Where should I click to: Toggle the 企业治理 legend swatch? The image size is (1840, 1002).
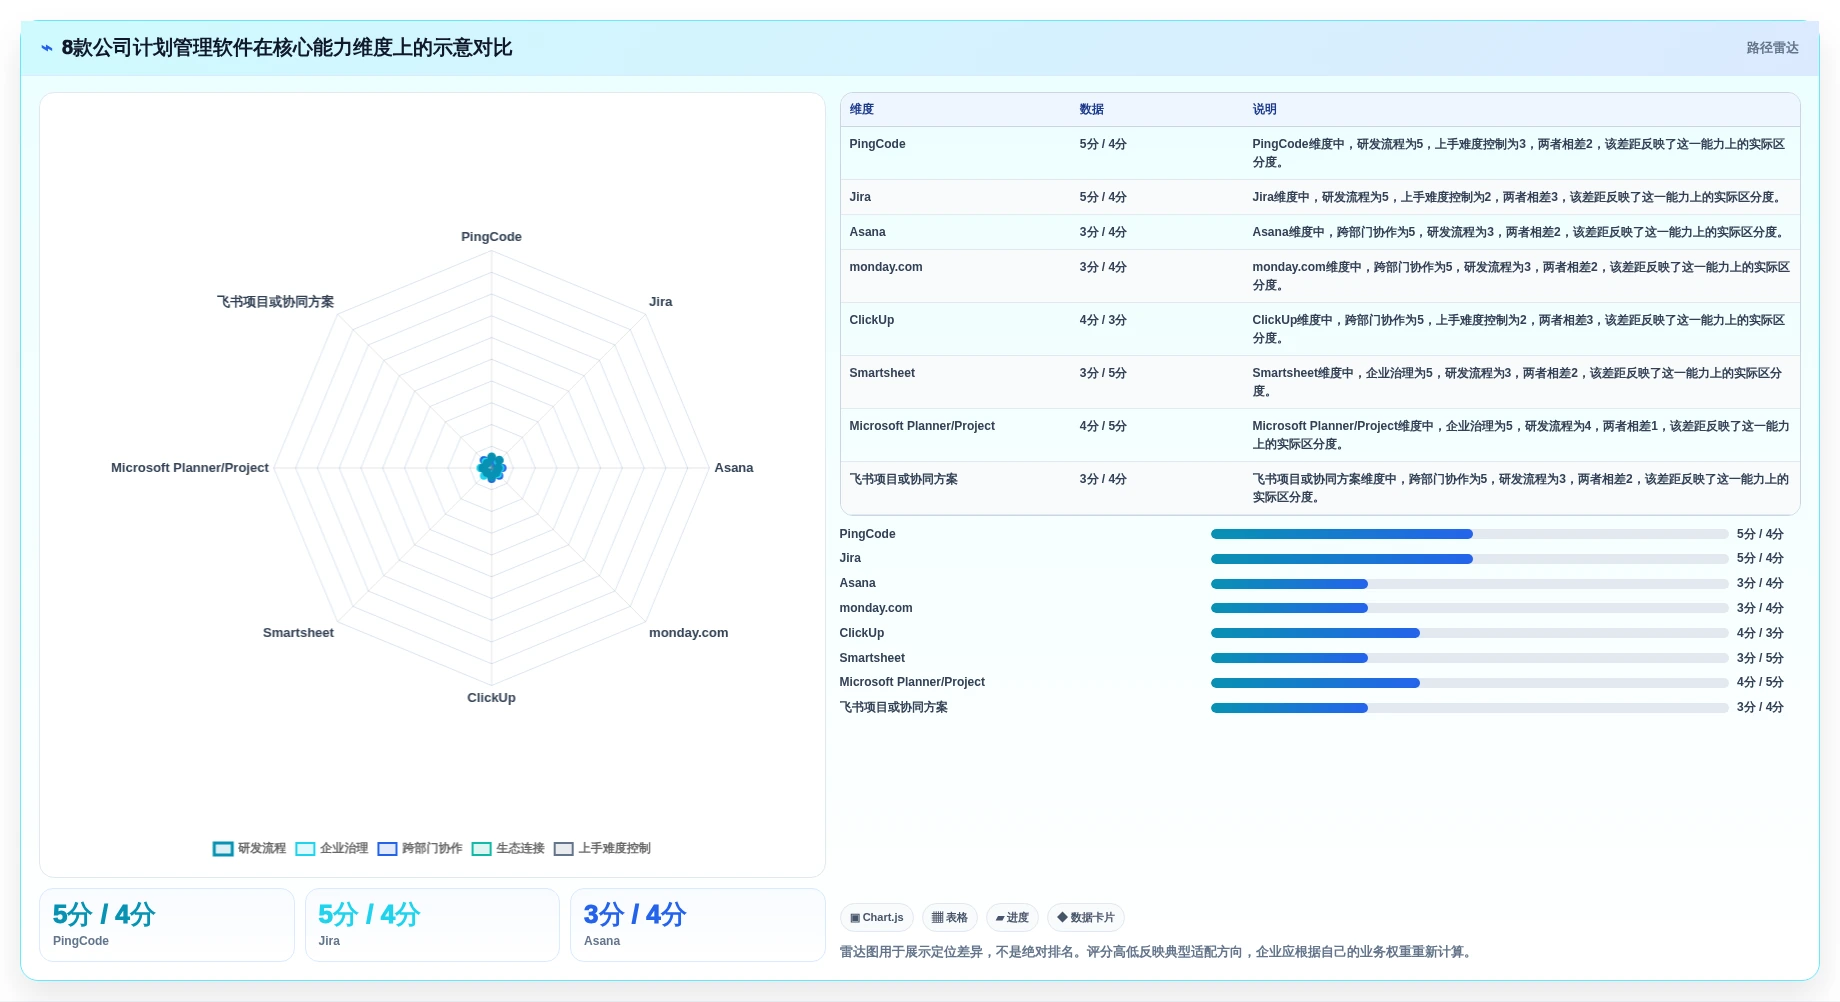click(x=305, y=849)
